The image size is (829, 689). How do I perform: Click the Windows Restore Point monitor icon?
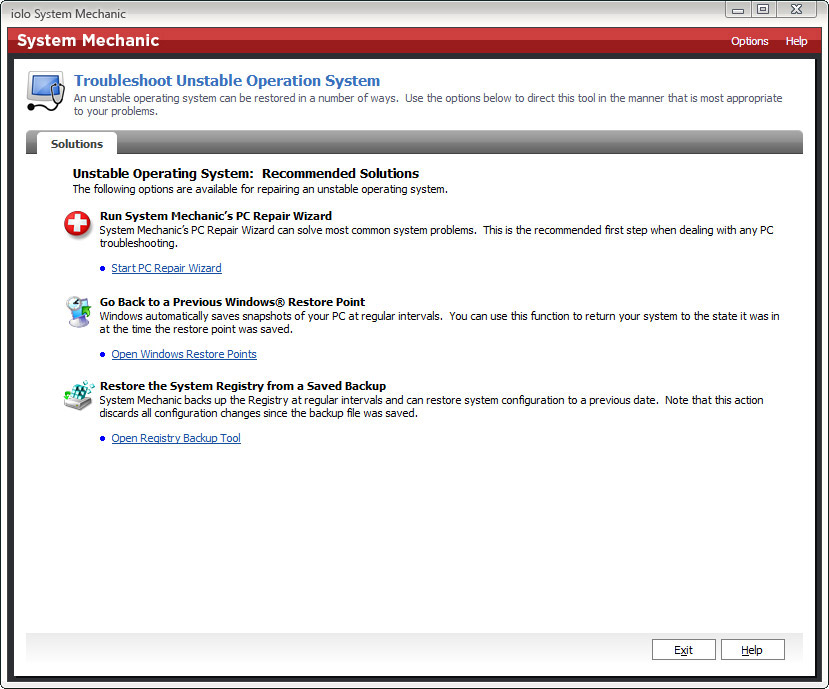point(79,311)
